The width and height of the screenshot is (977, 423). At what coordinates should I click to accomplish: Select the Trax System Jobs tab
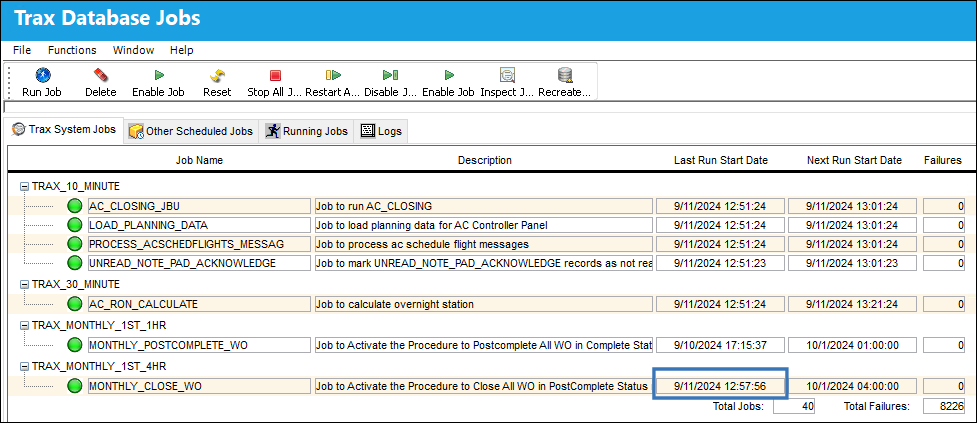64,130
